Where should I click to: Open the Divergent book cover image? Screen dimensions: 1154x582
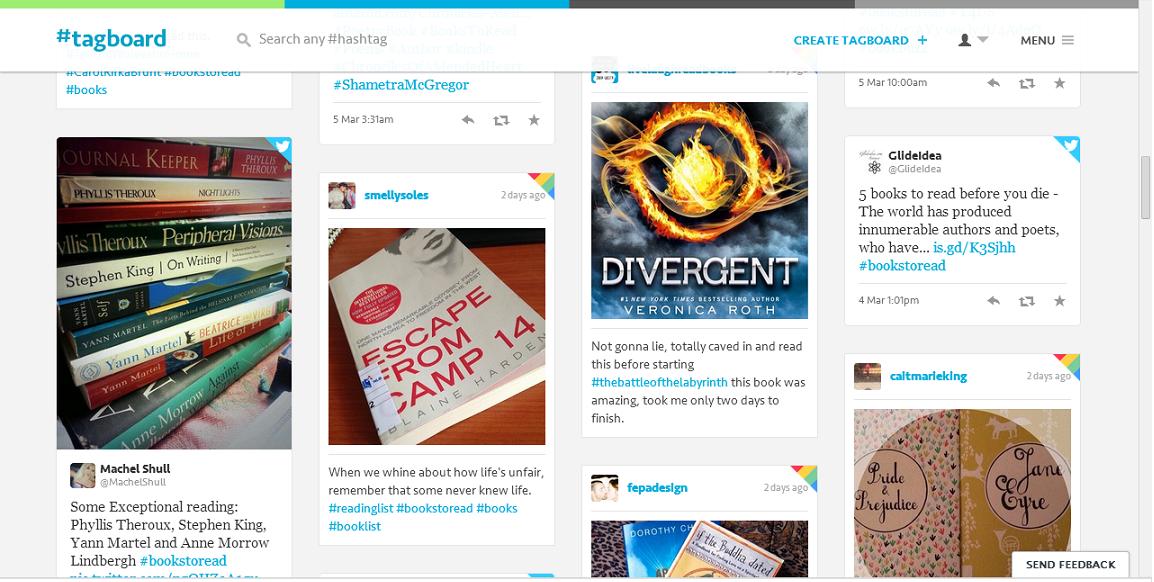(x=699, y=210)
